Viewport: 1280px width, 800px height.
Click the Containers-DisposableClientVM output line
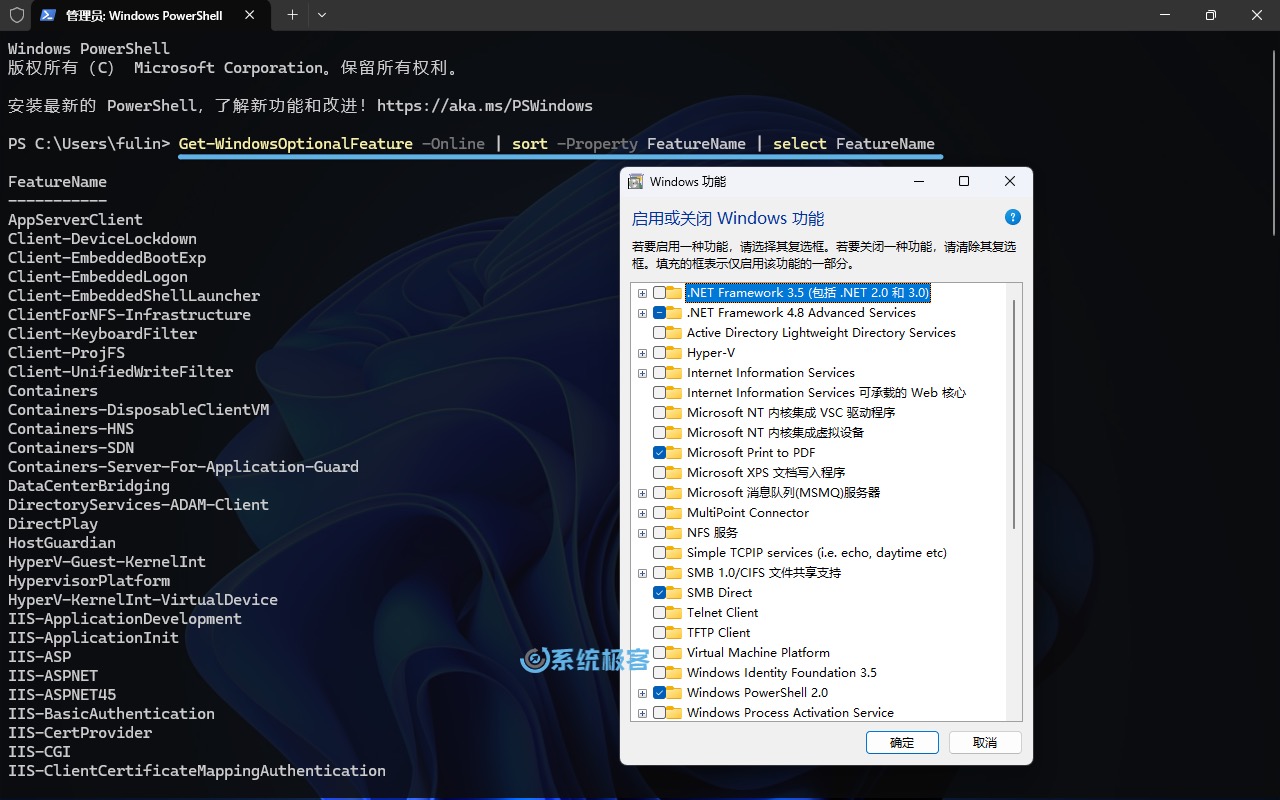coord(139,410)
